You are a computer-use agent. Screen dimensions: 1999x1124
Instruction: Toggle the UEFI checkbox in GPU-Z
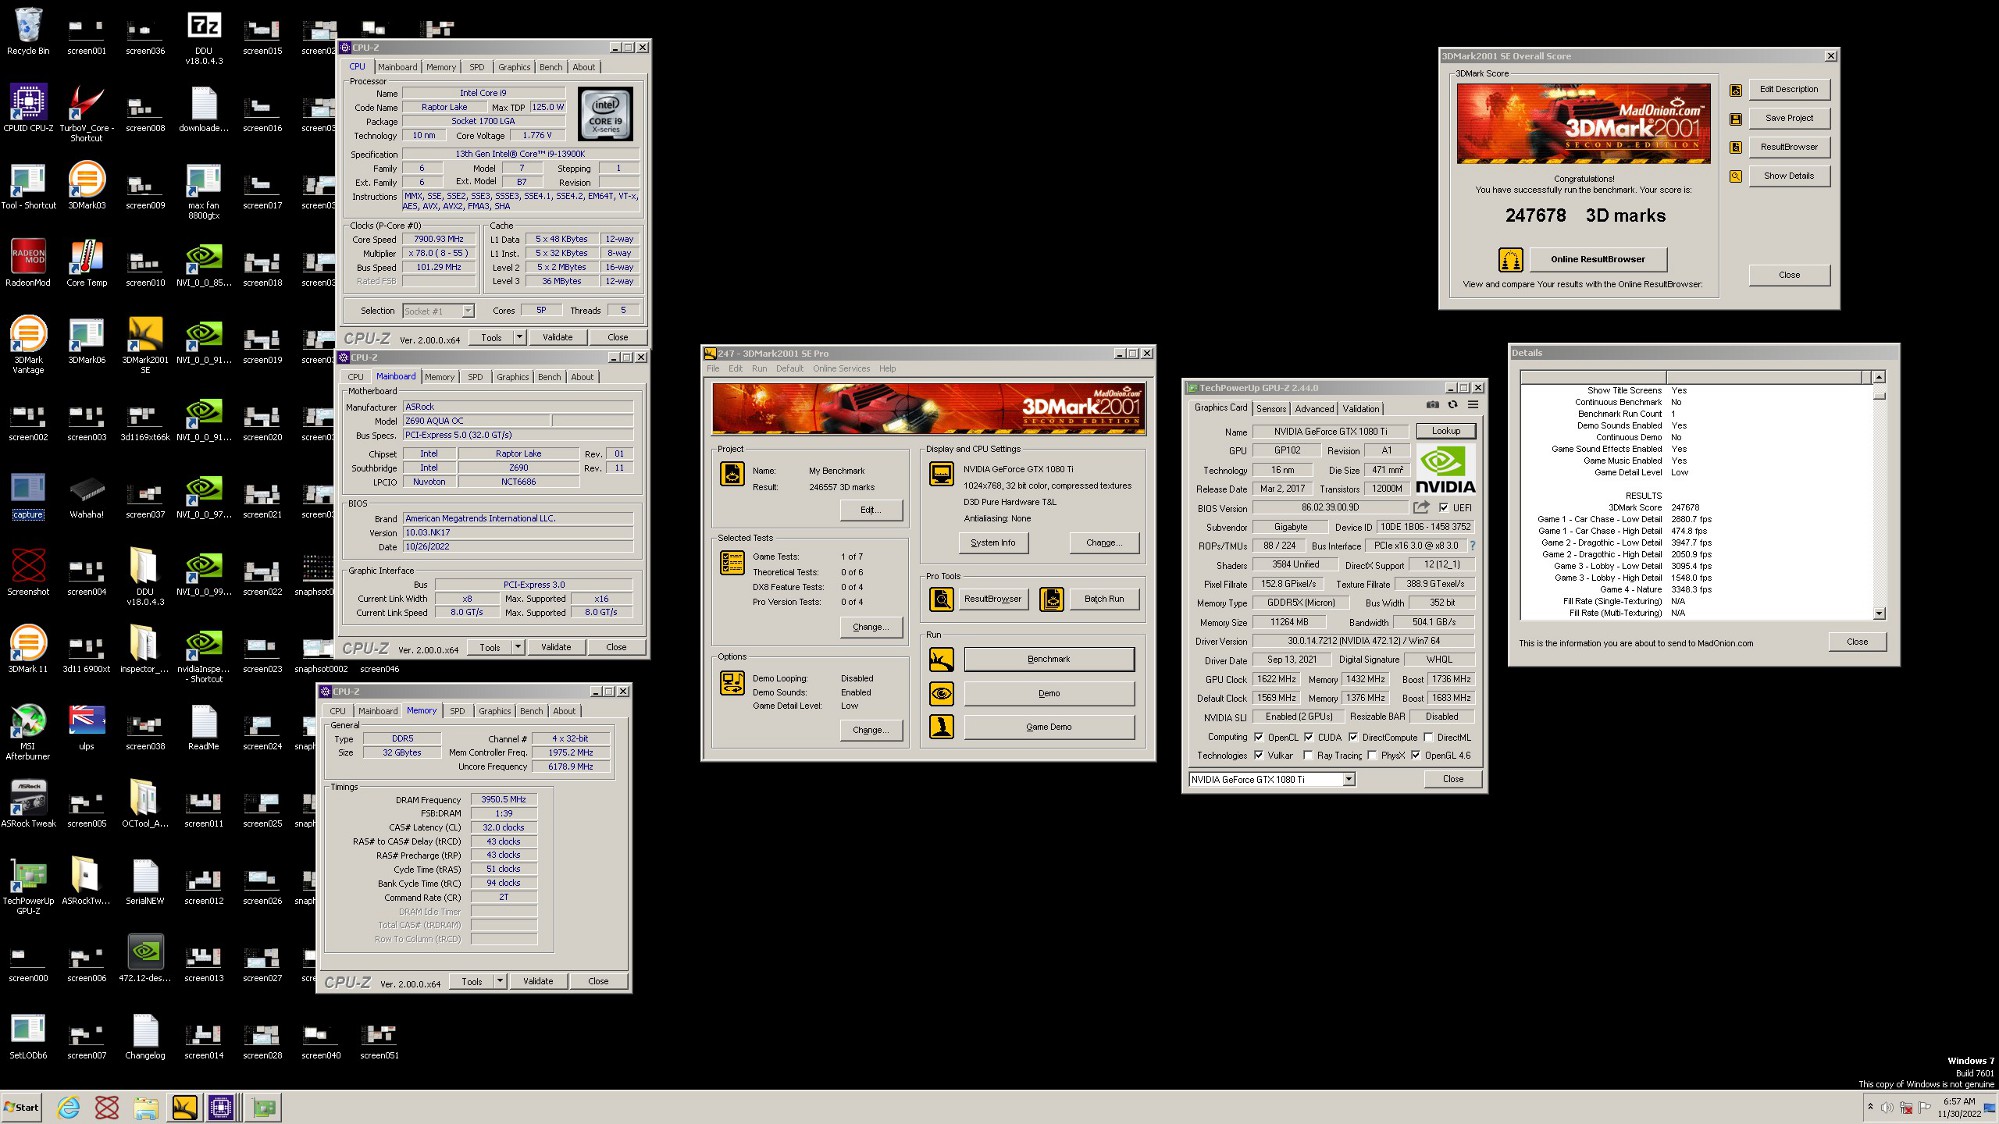click(x=1443, y=508)
